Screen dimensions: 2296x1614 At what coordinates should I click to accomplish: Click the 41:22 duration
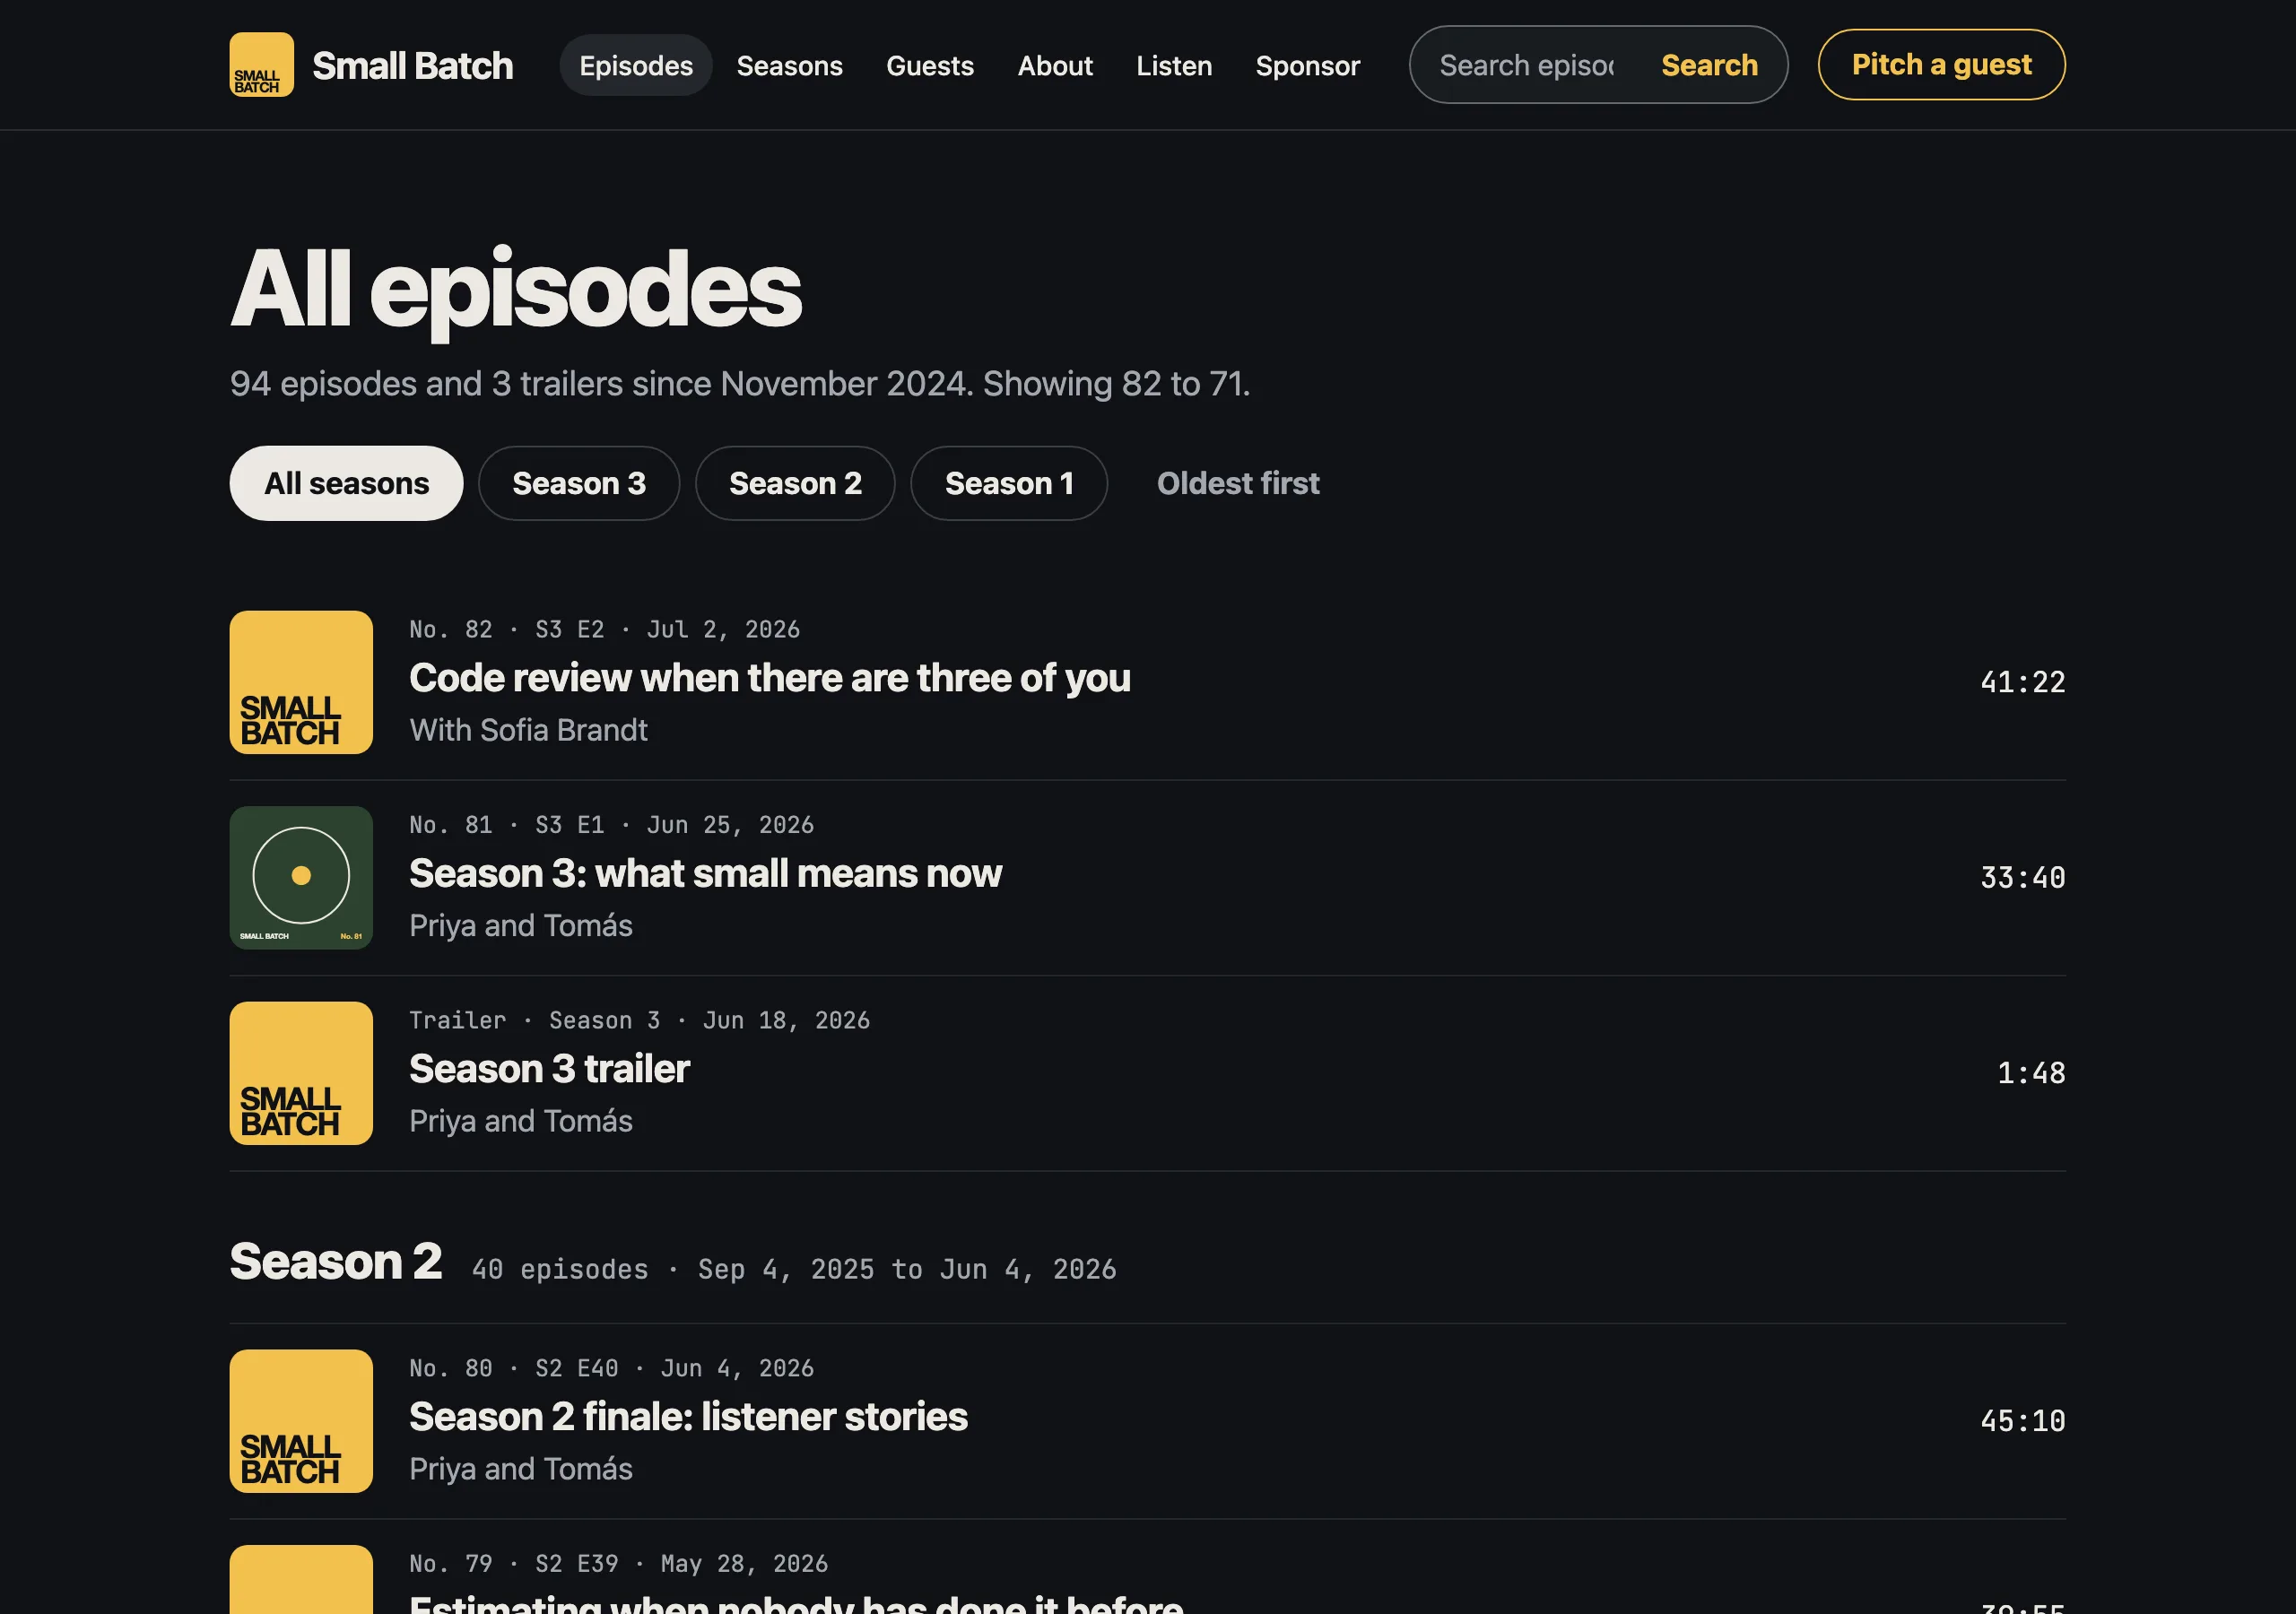click(x=2022, y=682)
